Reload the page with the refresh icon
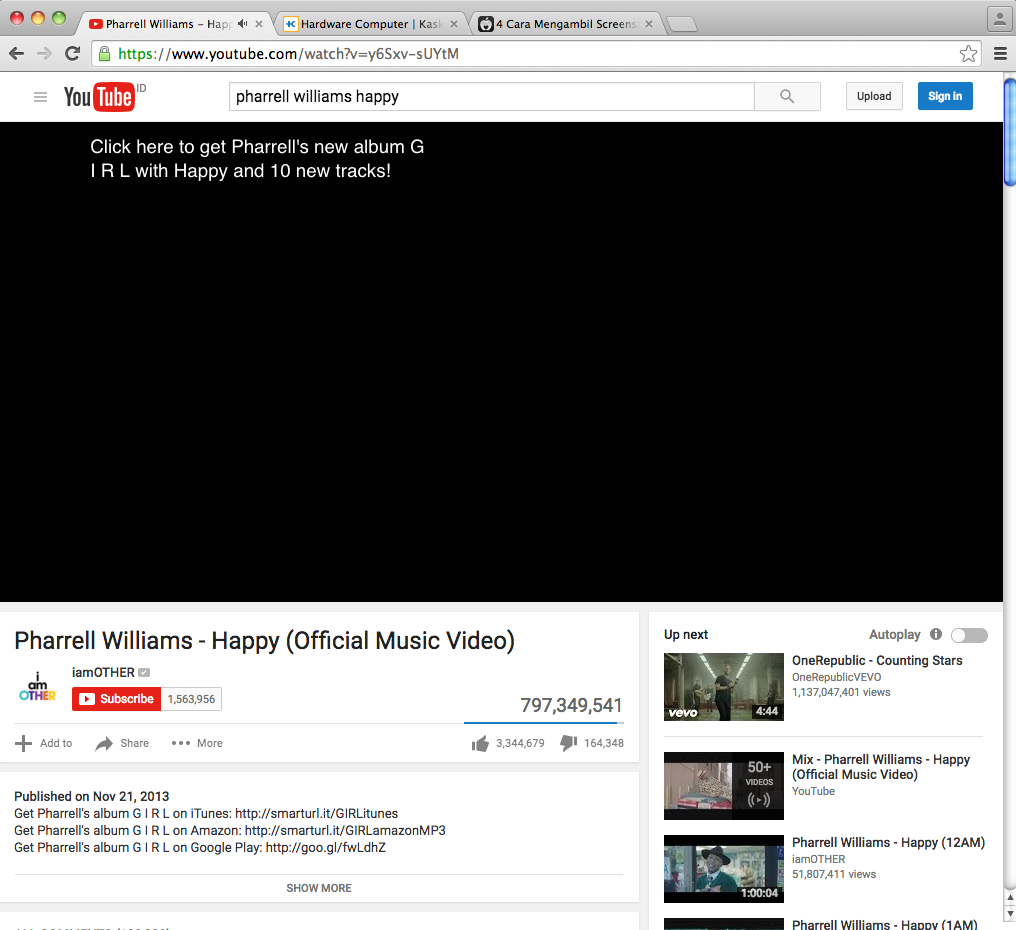This screenshot has height=930, width=1016. tap(73, 54)
